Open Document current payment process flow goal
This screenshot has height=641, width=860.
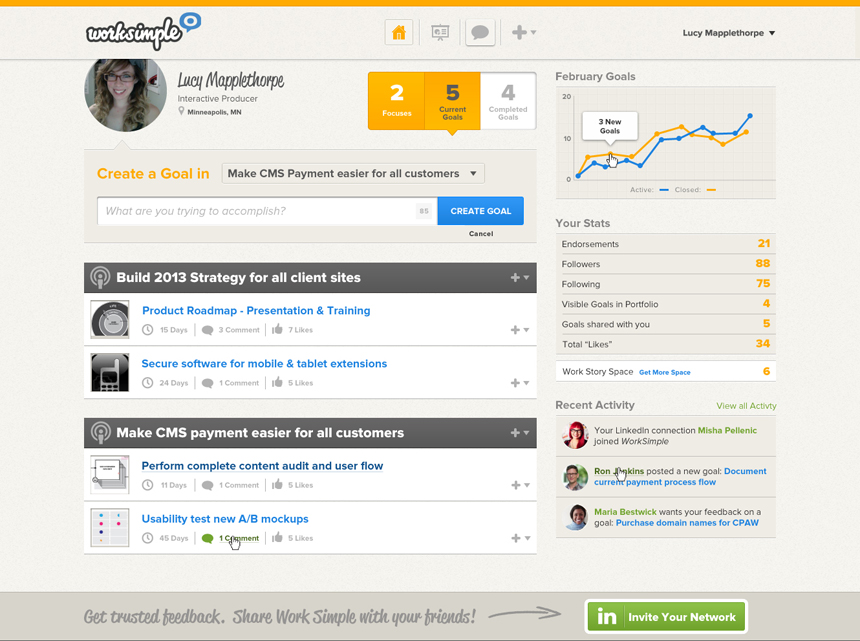(x=680, y=477)
